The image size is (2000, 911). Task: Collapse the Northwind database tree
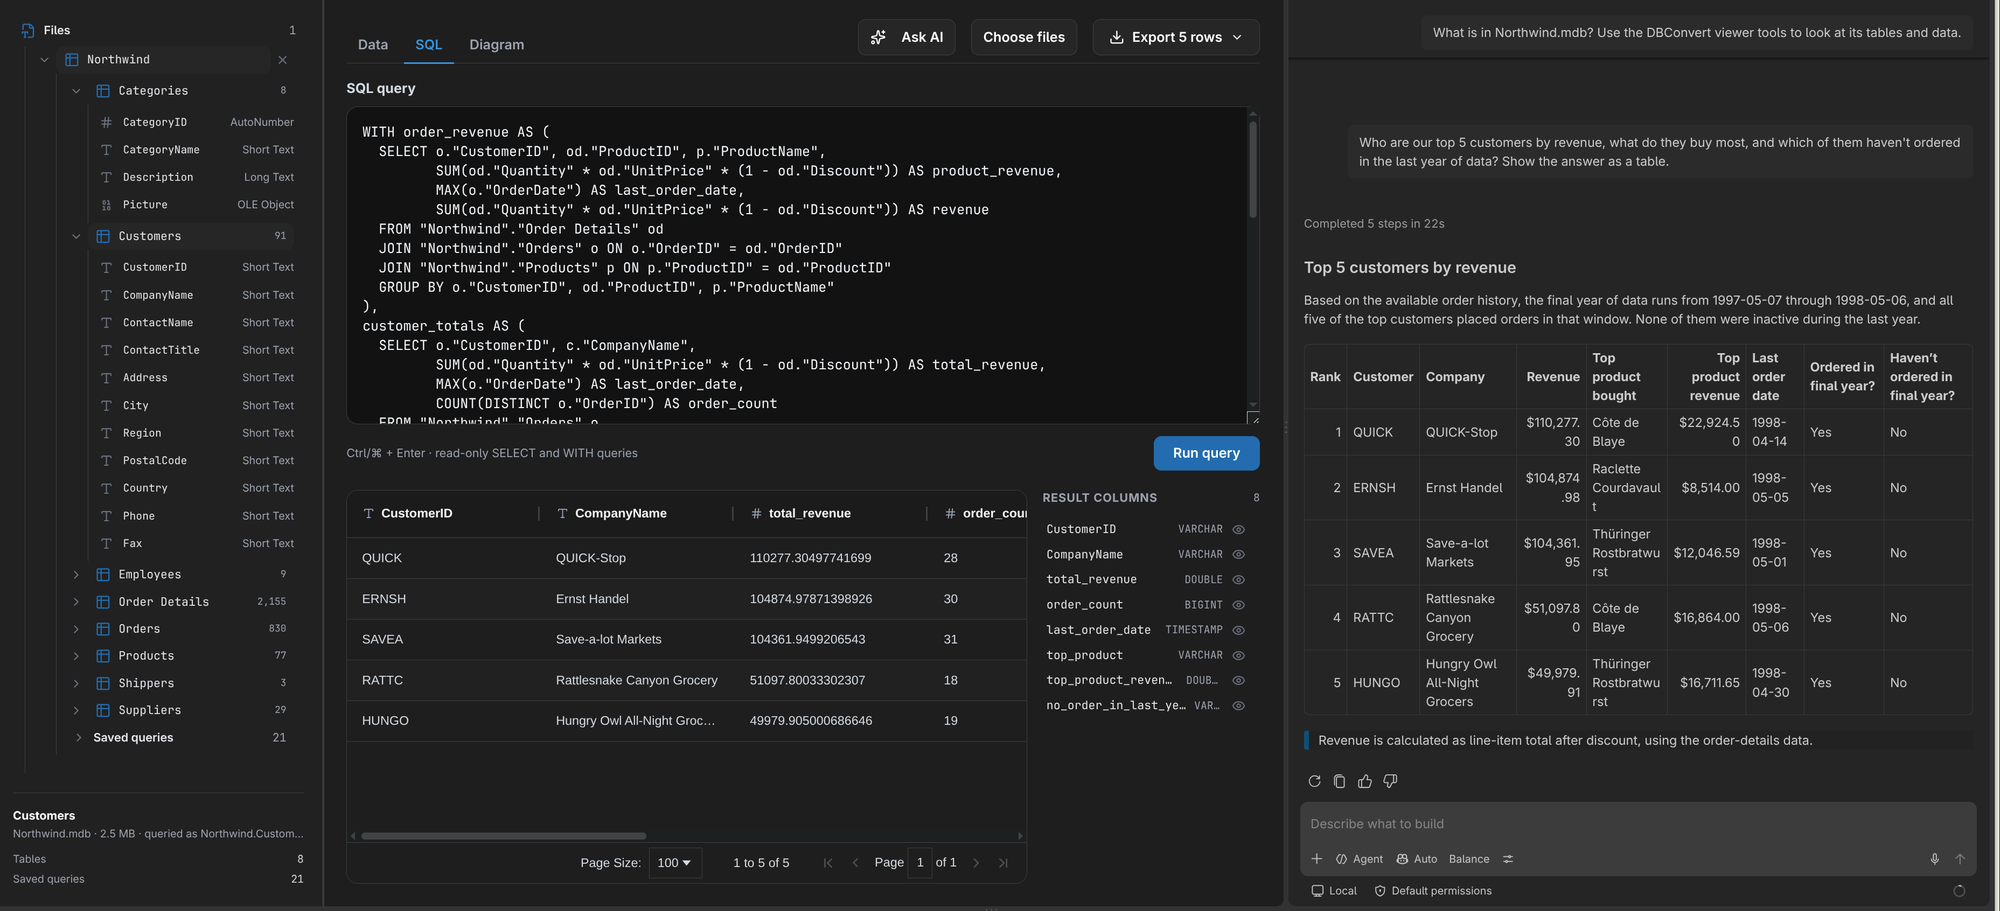point(44,60)
